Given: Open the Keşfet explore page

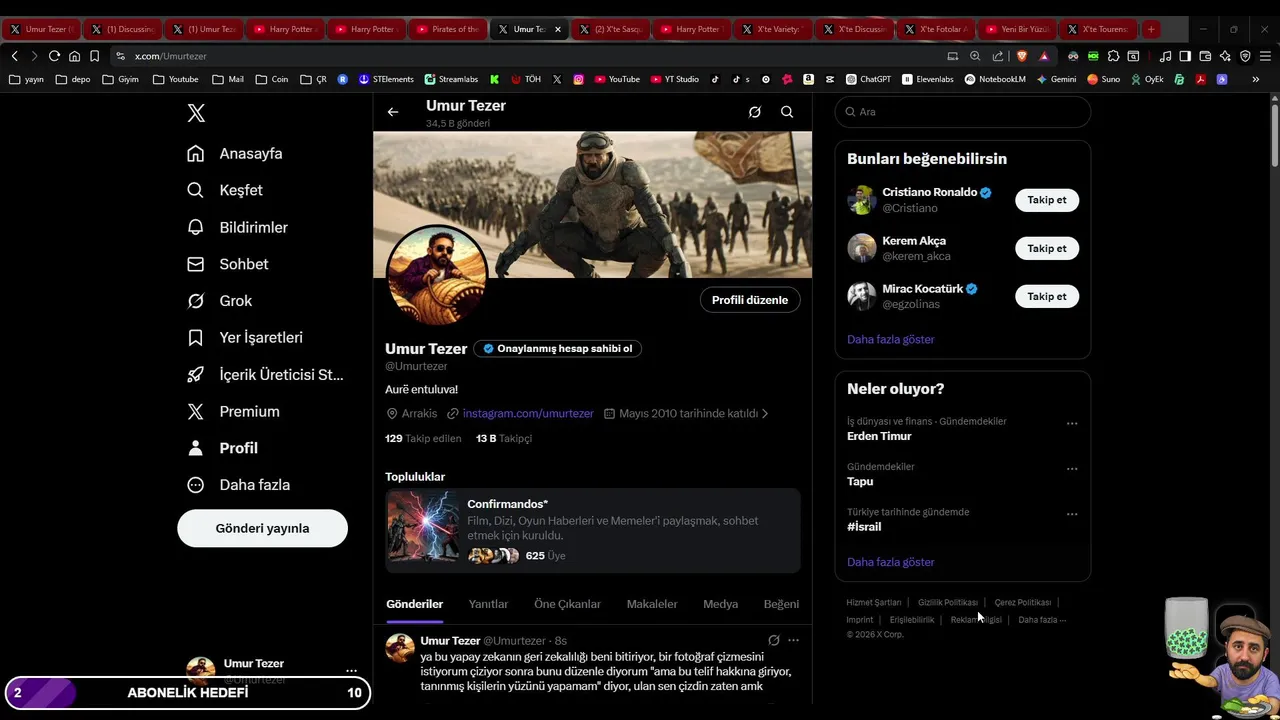Looking at the screenshot, I should 225,190.
